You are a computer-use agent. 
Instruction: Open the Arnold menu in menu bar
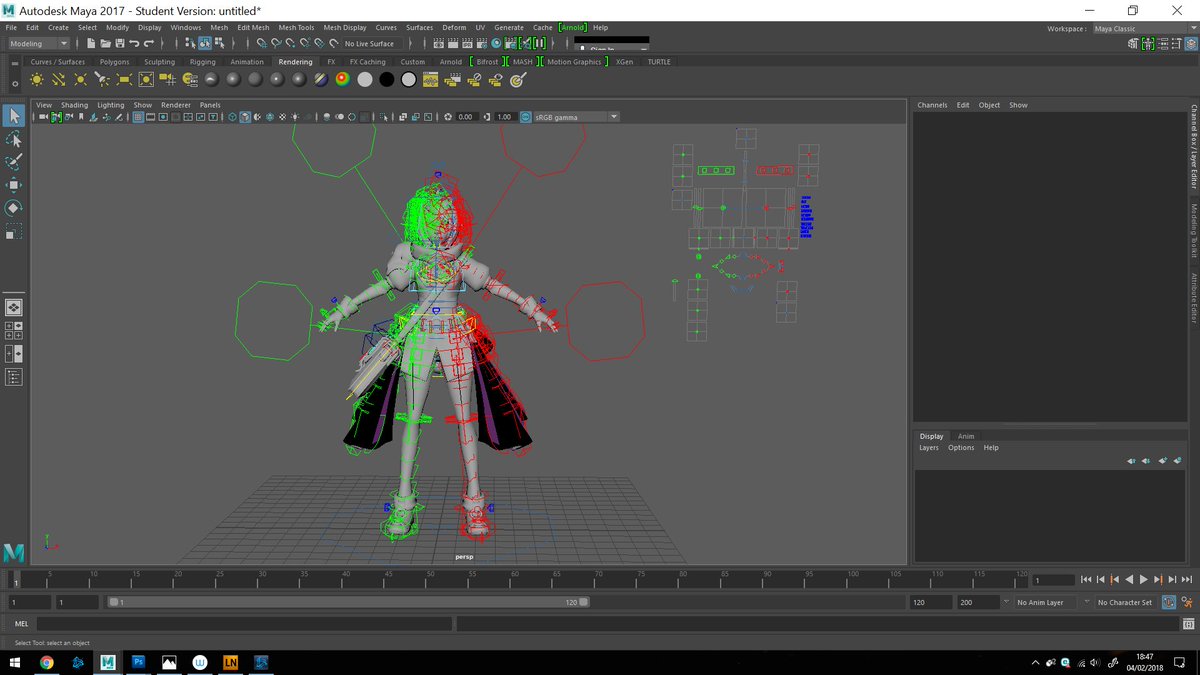point(573,28)
